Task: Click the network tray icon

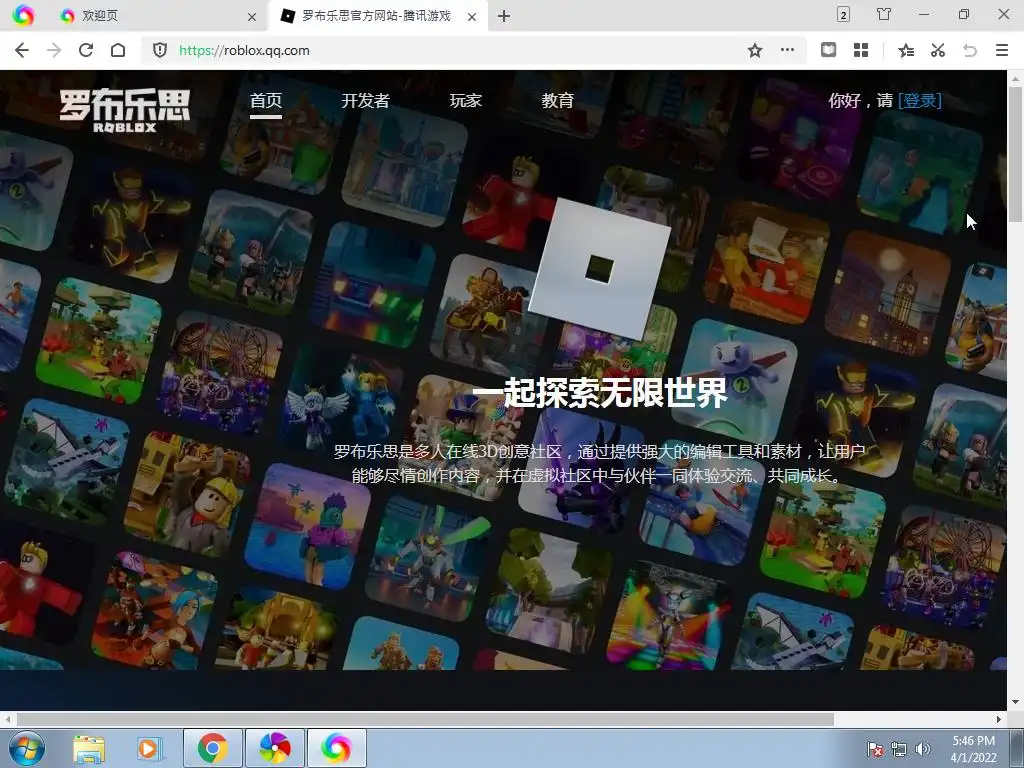Action: (x=899, y=749)
